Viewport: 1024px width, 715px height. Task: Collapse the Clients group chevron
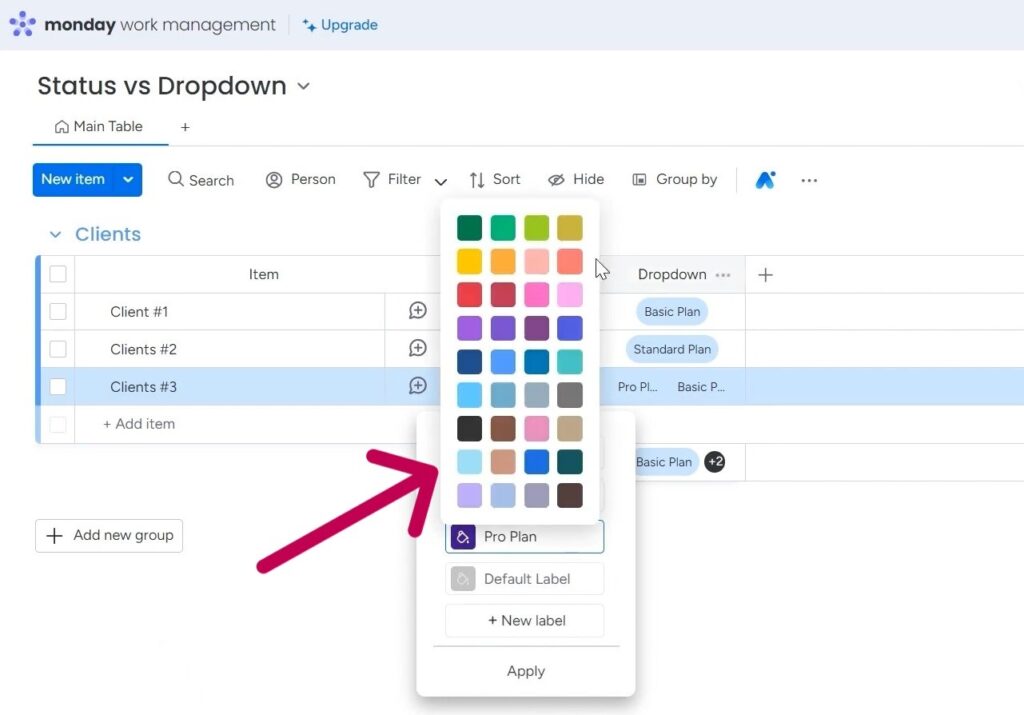[x=55, y=234]
